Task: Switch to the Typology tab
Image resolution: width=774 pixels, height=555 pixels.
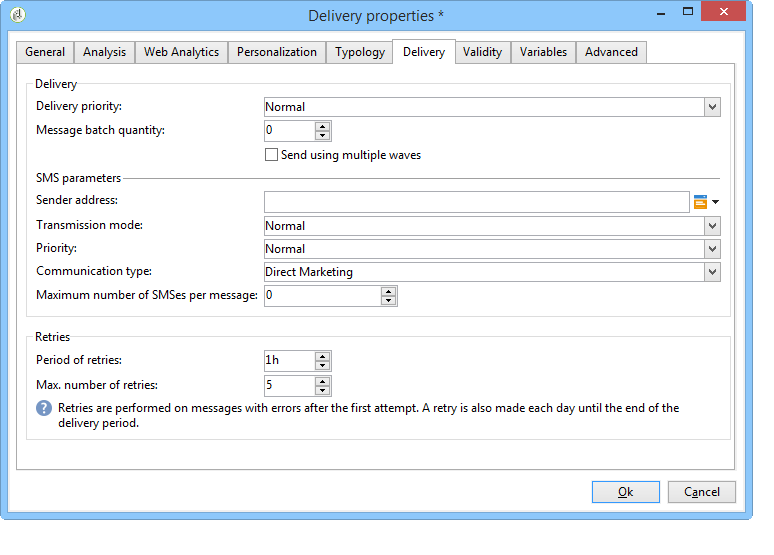Action: (360, 52)
